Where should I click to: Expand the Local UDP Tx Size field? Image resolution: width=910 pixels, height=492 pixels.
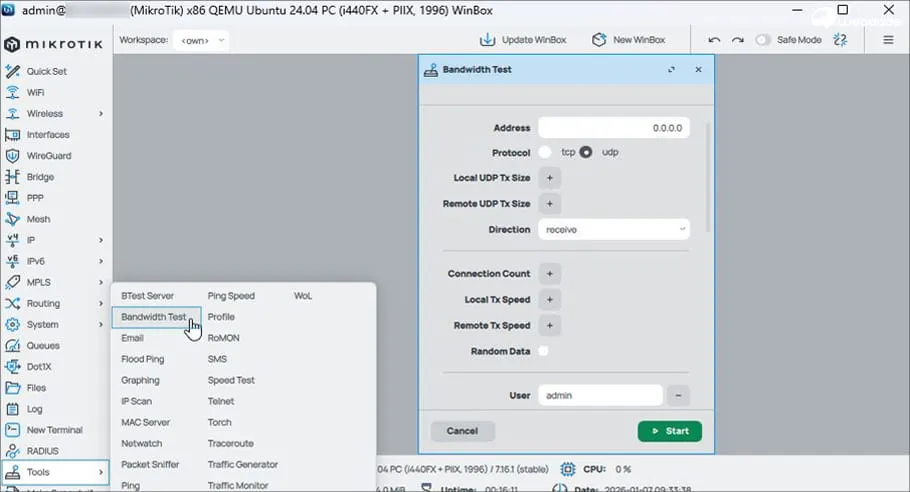(x=549, y=178)
